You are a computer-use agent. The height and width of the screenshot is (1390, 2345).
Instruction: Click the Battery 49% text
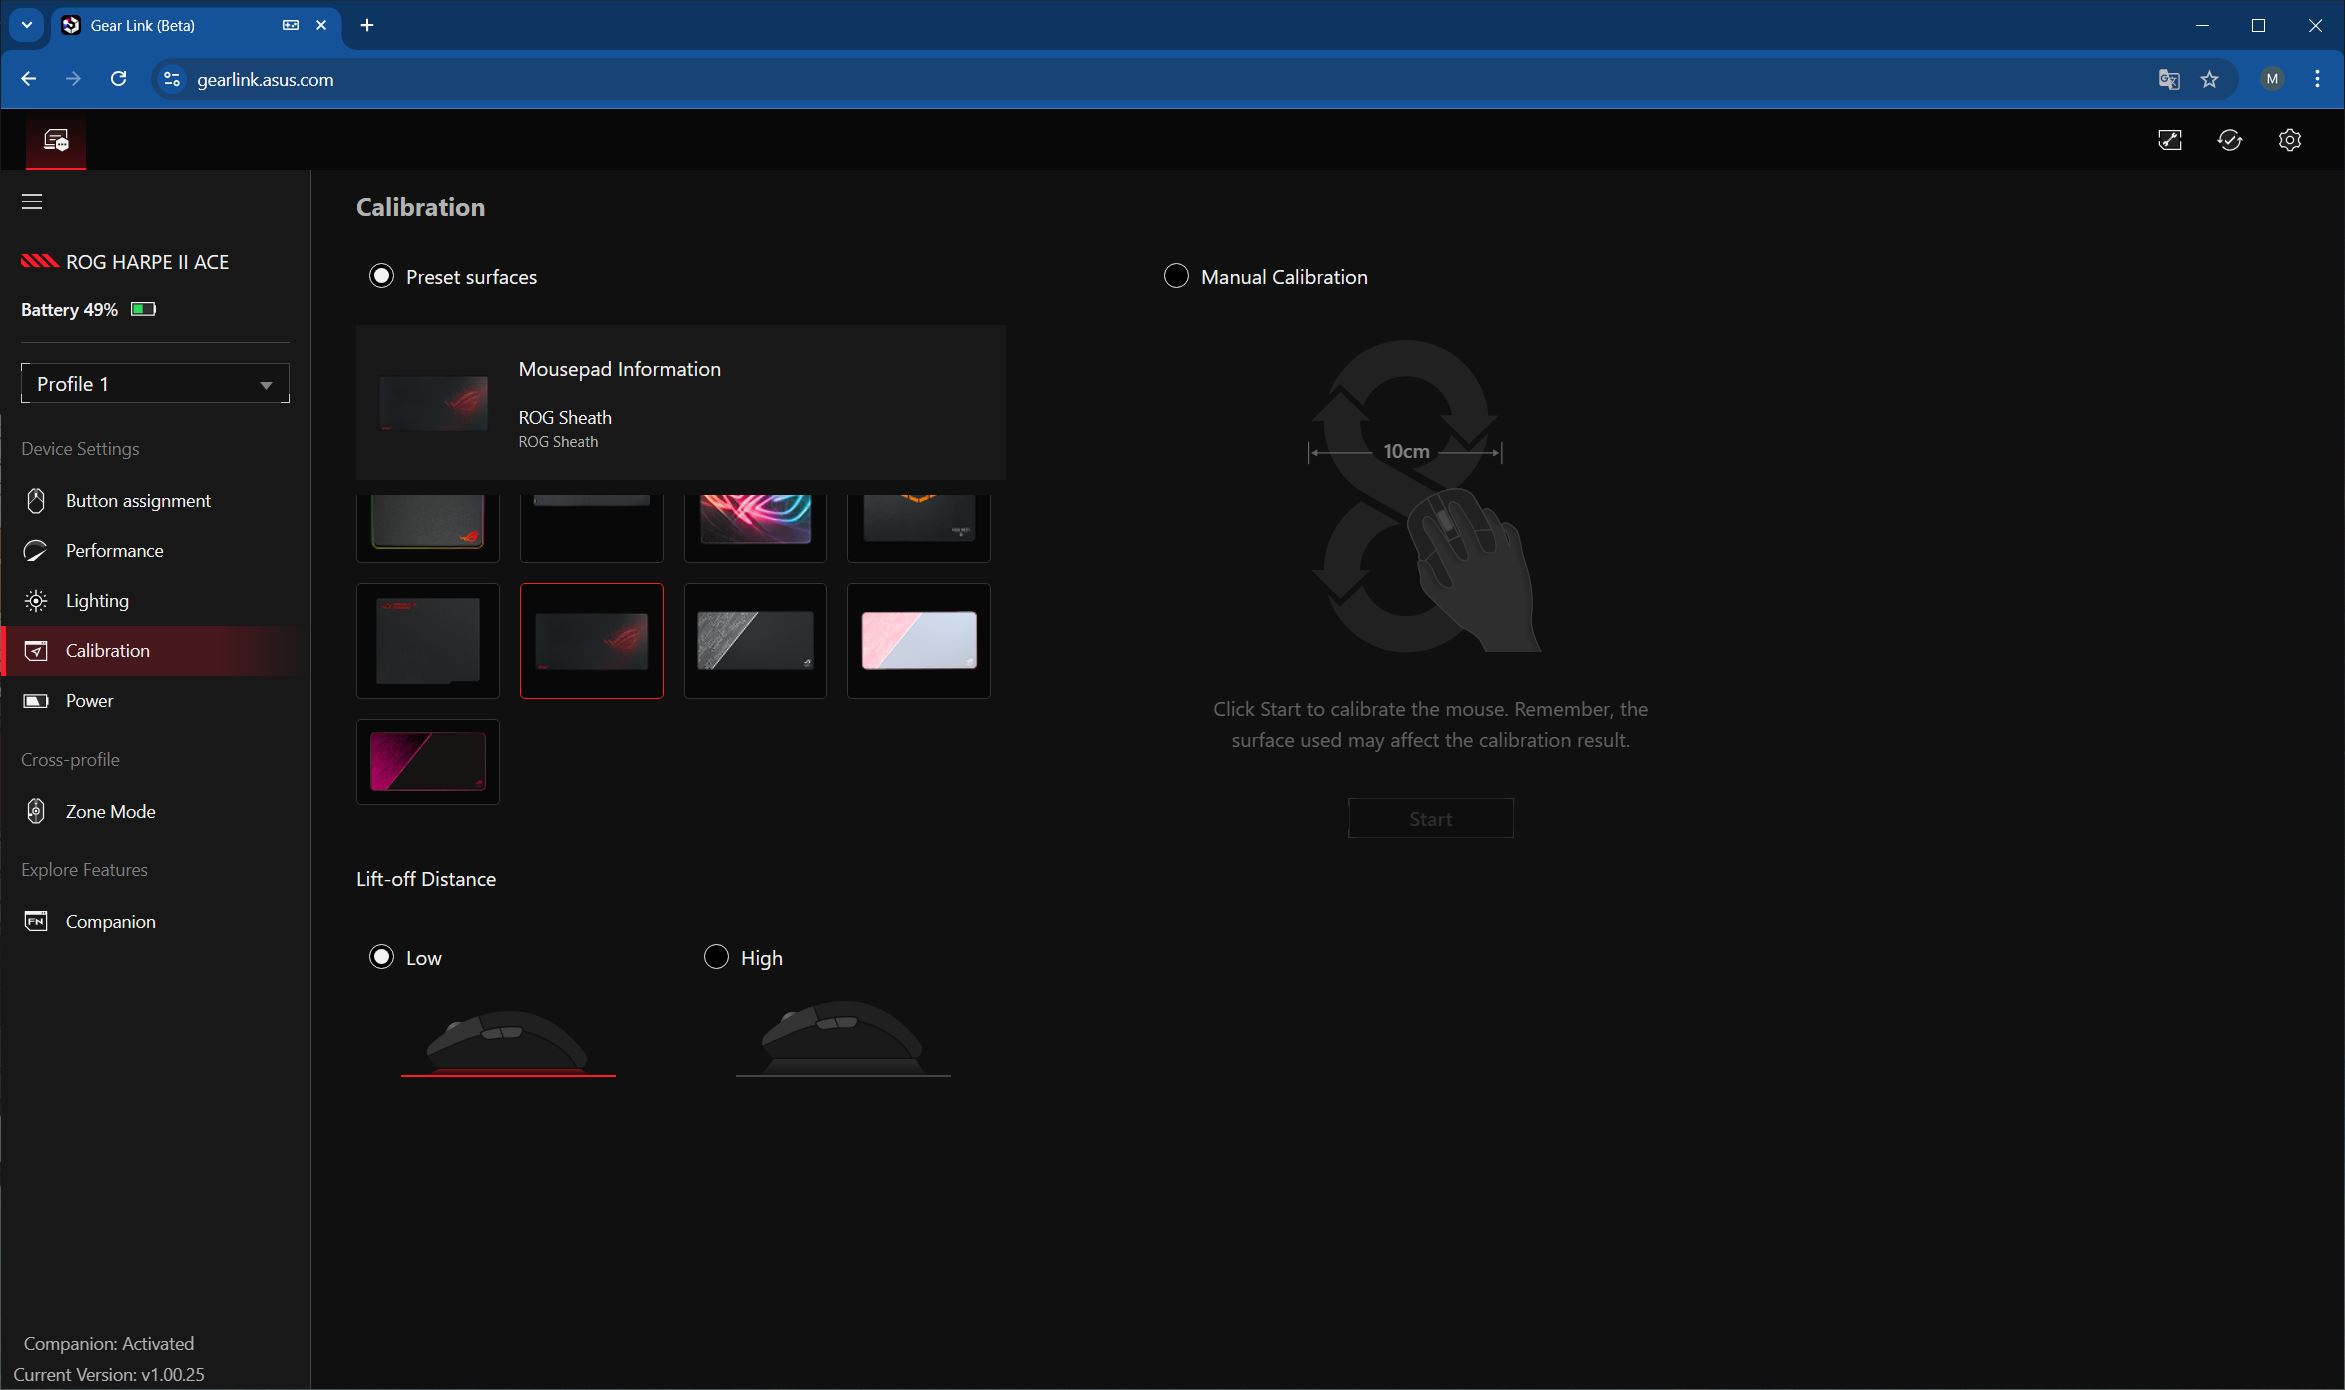click(x=69, y=310)
